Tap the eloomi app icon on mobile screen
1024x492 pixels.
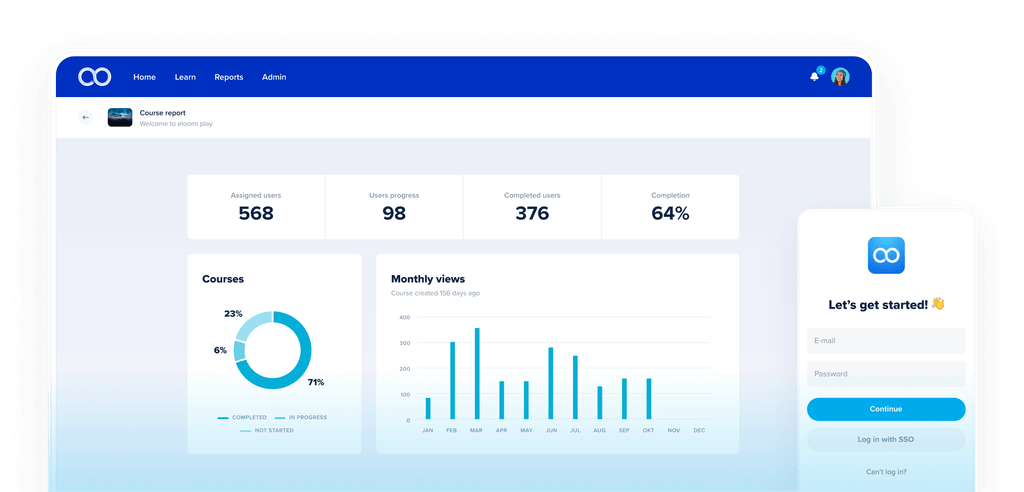[886, 256]
